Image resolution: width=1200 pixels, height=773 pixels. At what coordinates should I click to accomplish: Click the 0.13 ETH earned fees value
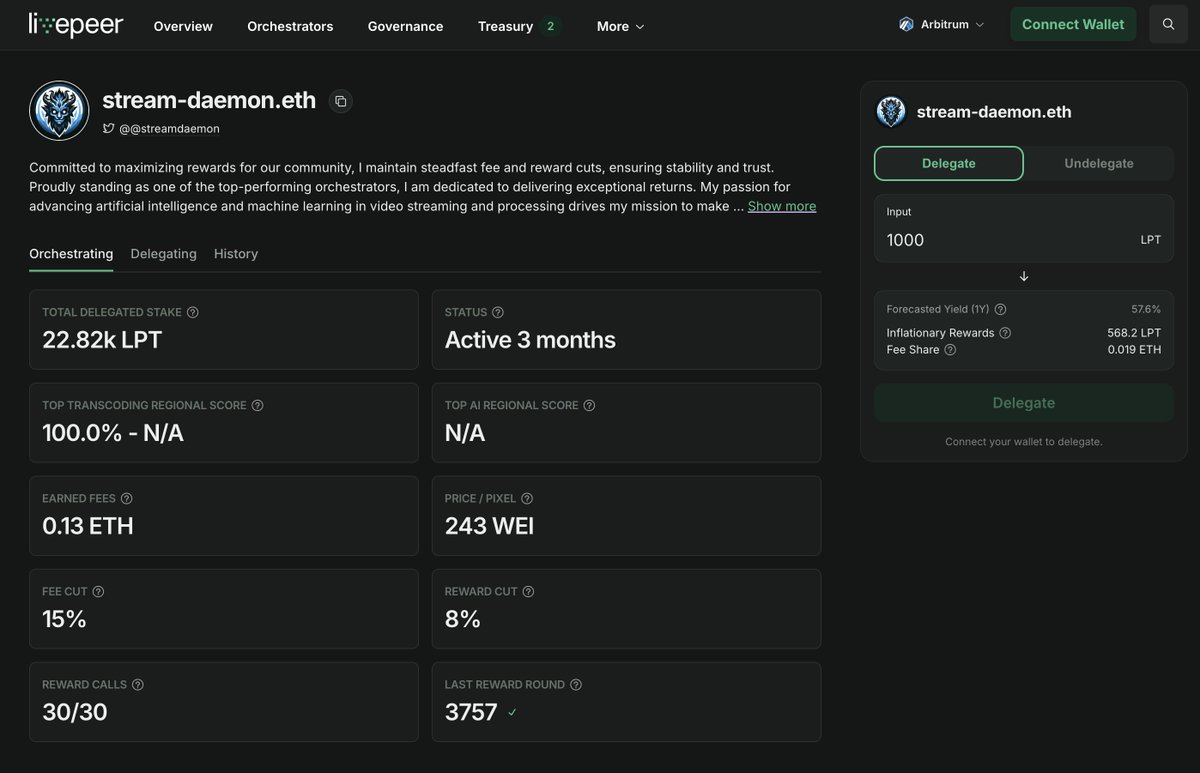pos(88,526)
